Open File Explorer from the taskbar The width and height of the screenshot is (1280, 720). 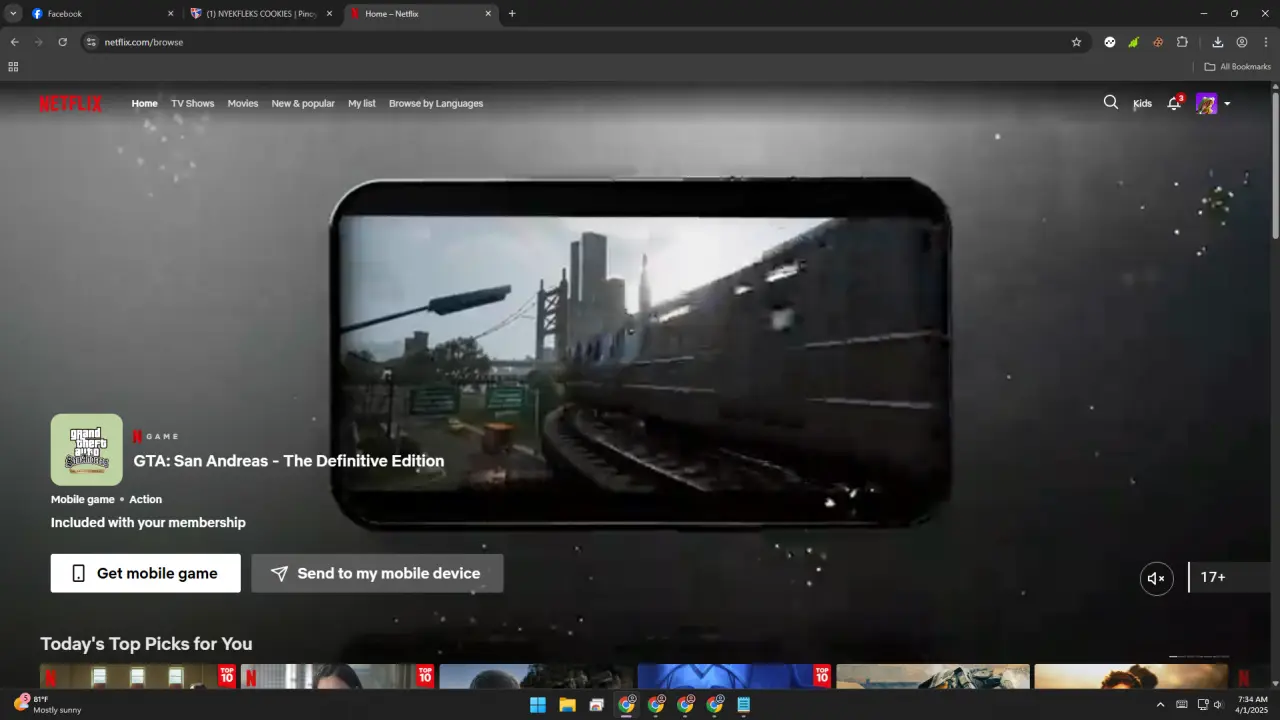567,705
